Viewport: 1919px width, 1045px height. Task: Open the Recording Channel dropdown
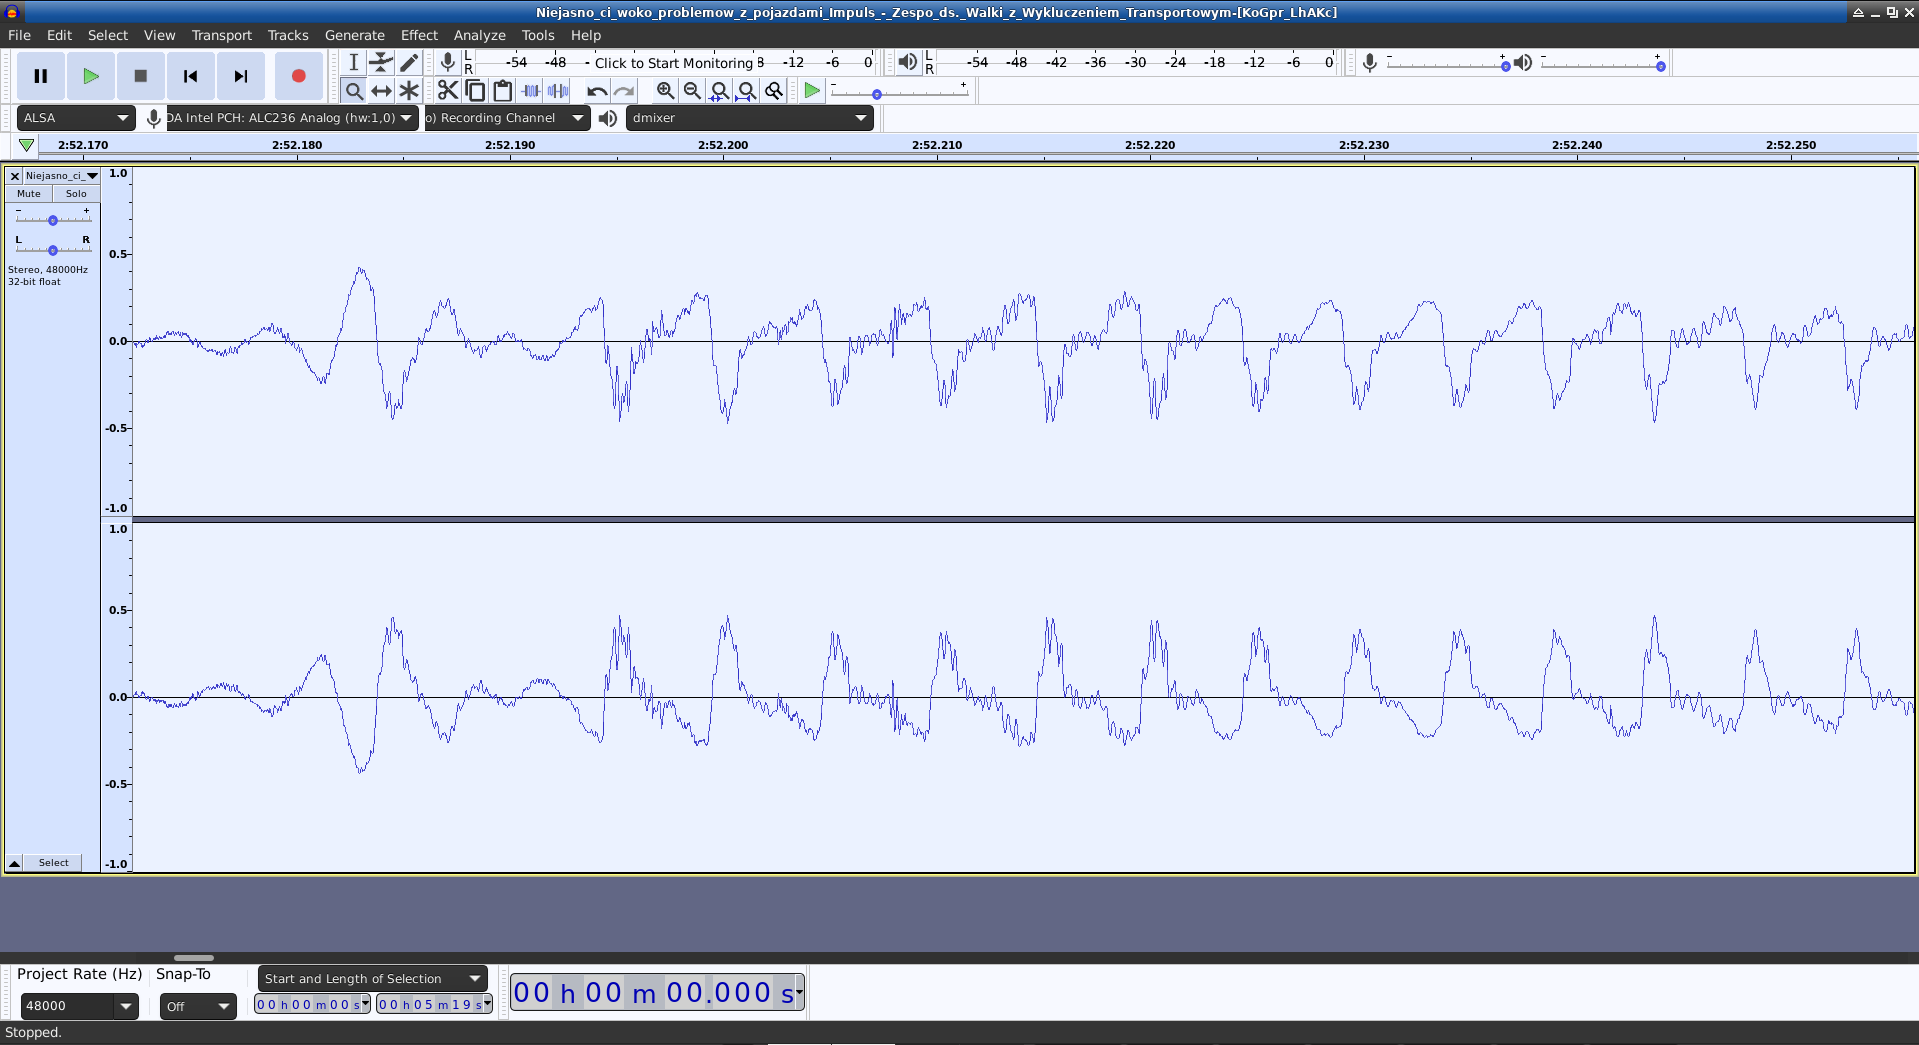coord(507,118)
